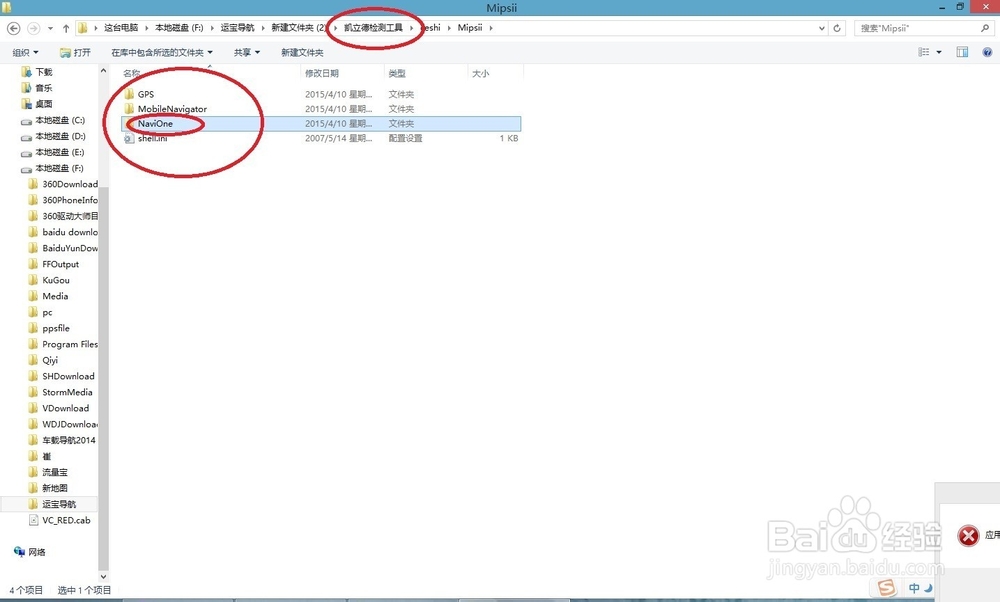Open the 组织 menu
This screenshot has height=602, width=1000.
[26, 52]
